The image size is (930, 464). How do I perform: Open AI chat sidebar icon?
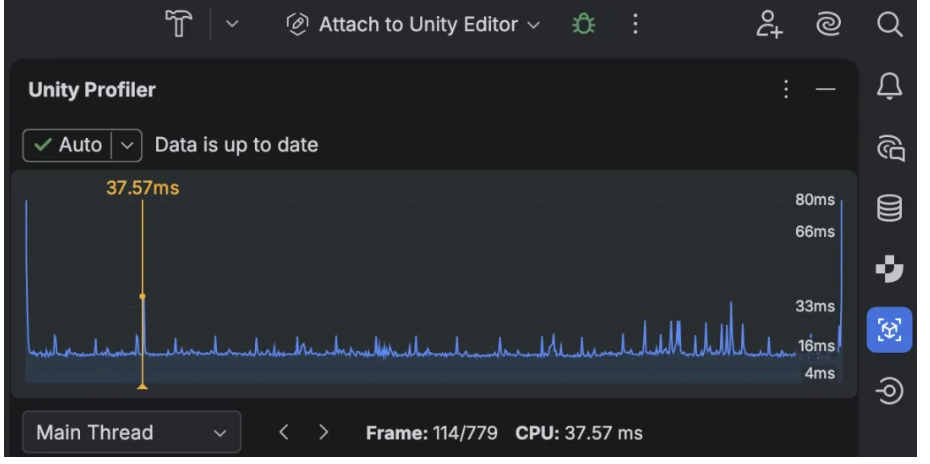click(889, 150)
